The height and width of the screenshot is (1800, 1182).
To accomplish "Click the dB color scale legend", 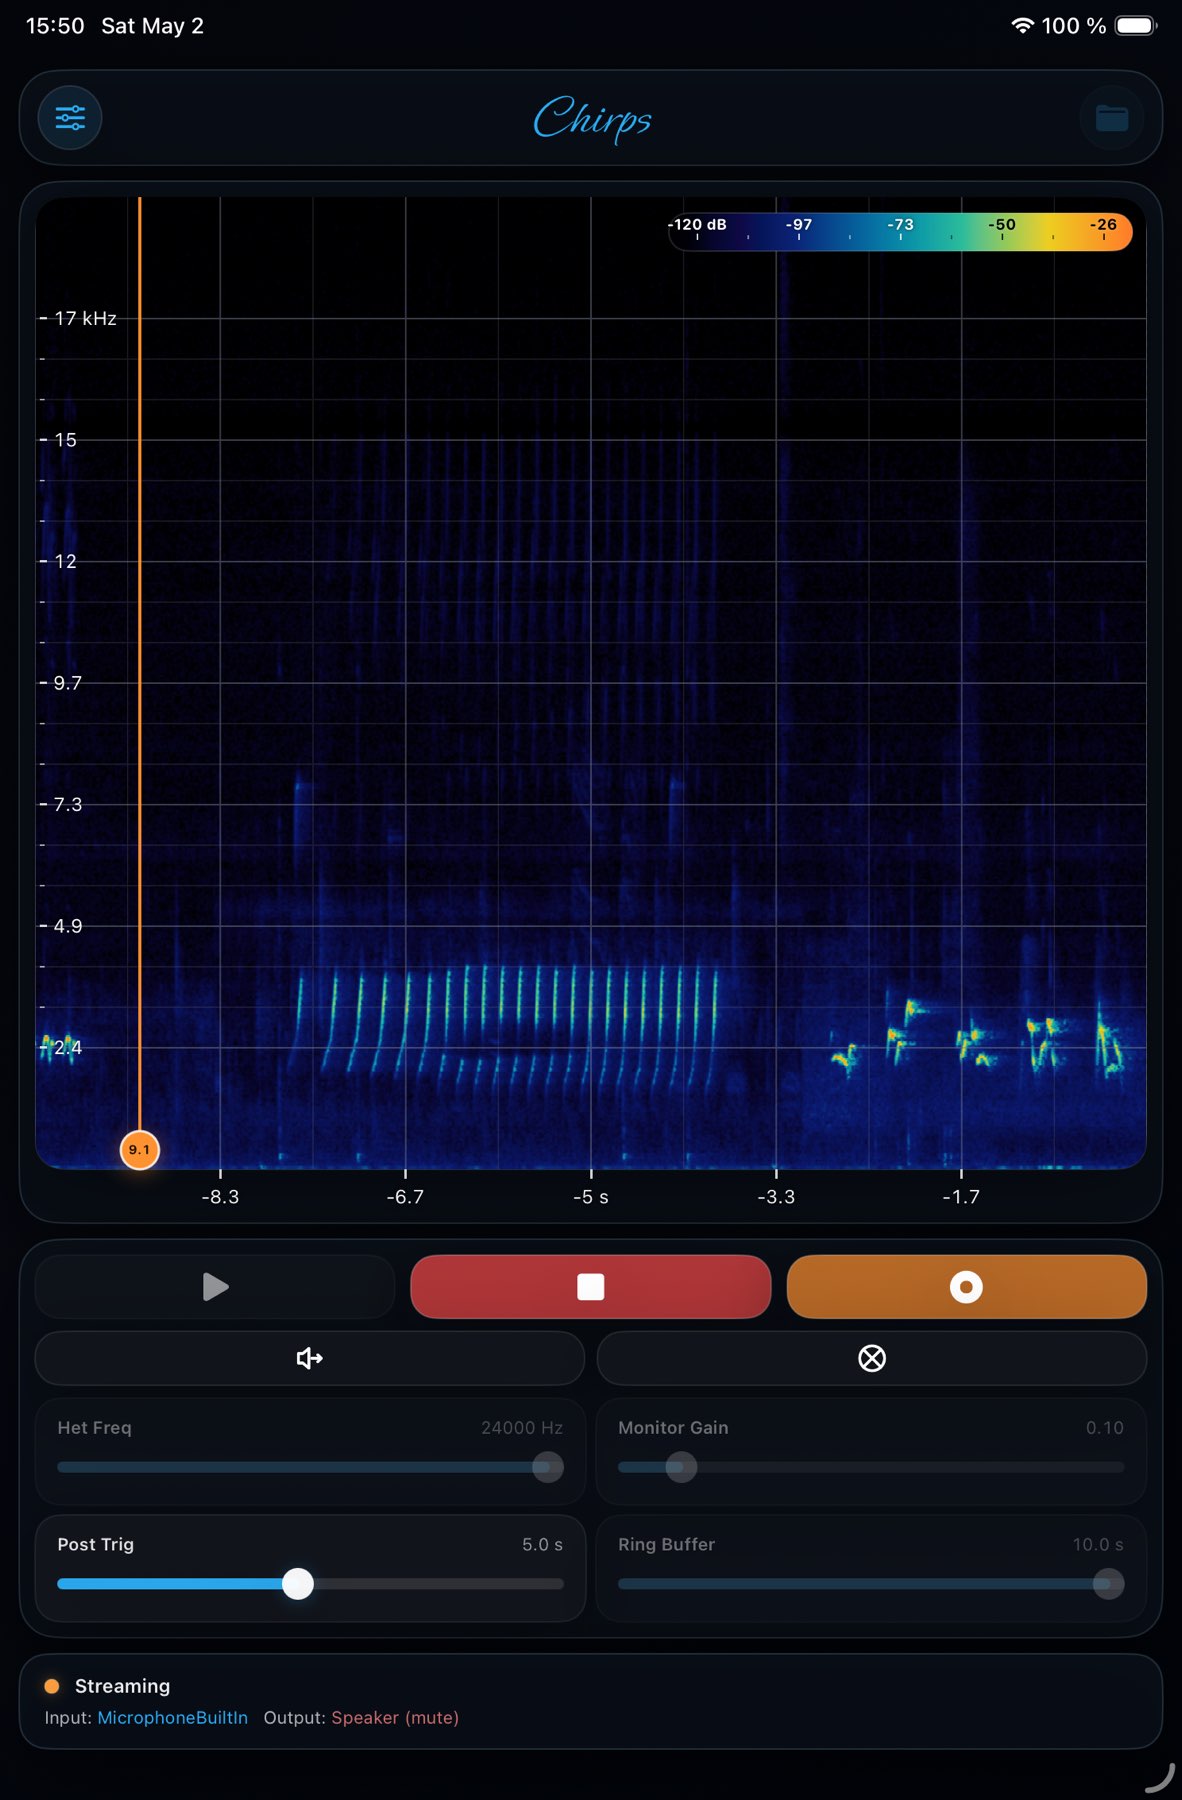I will coord(900,232).
